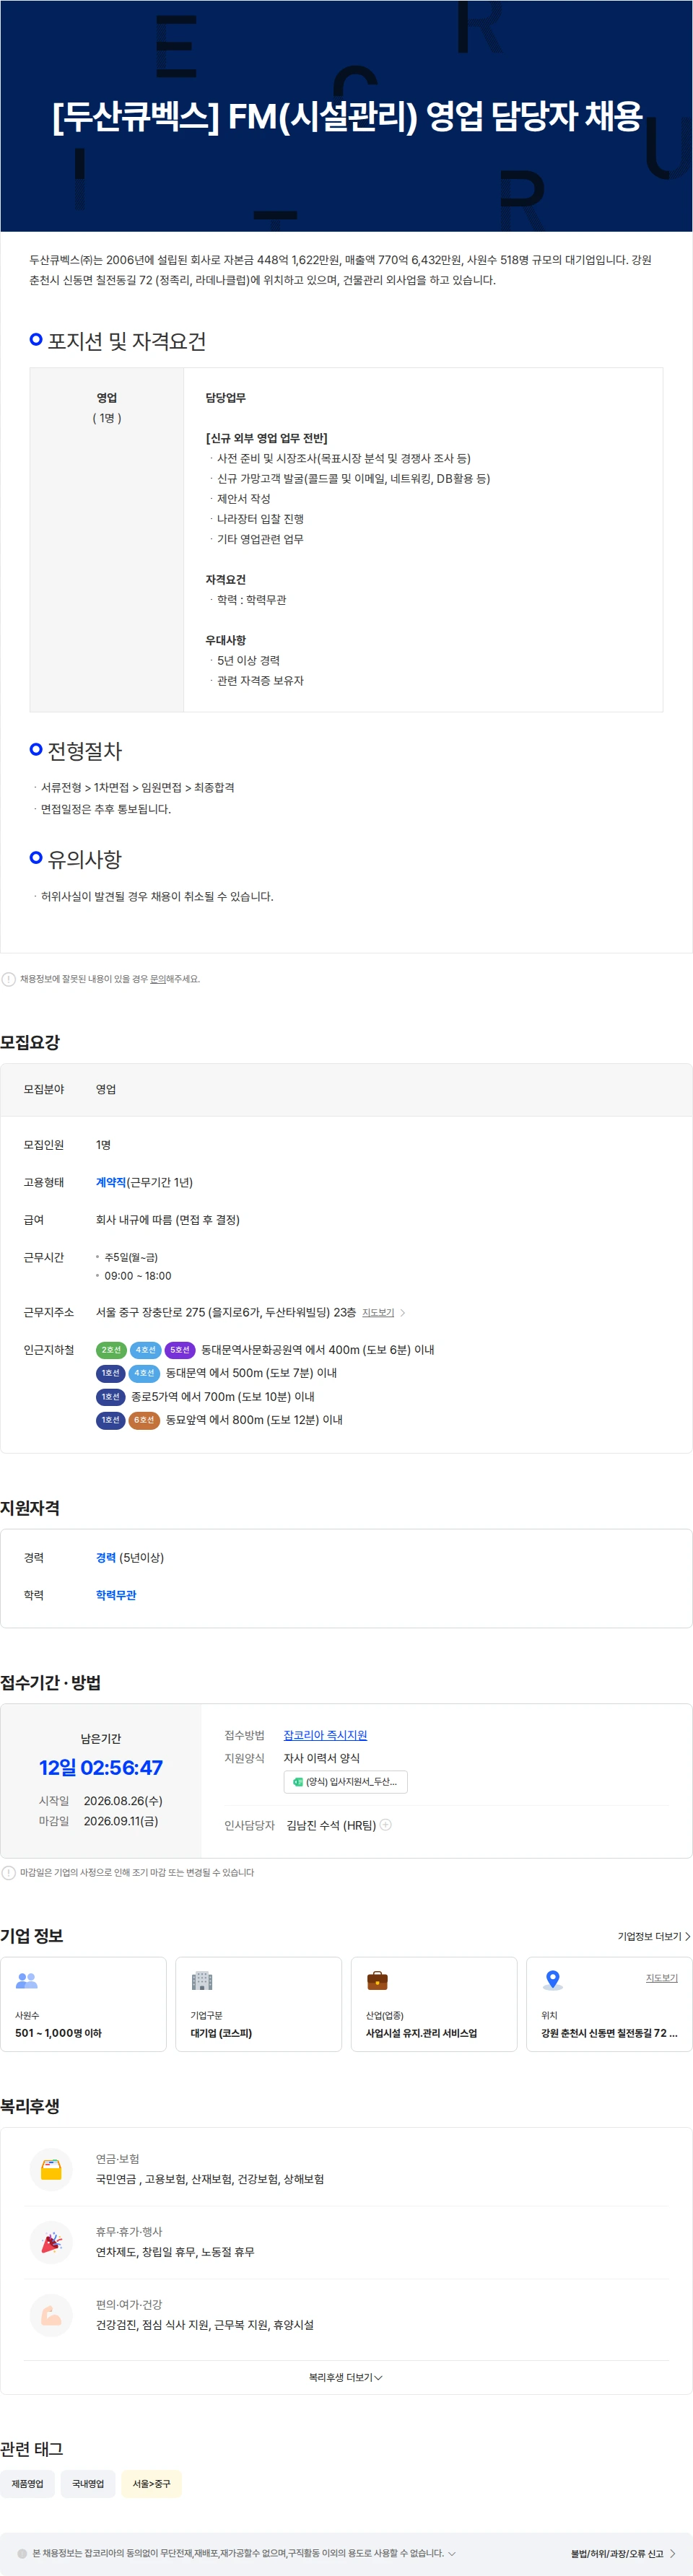Open 기업정보 더보기 link
693x2576 pixels.
pyautogui.click(x=654, y=1937)
